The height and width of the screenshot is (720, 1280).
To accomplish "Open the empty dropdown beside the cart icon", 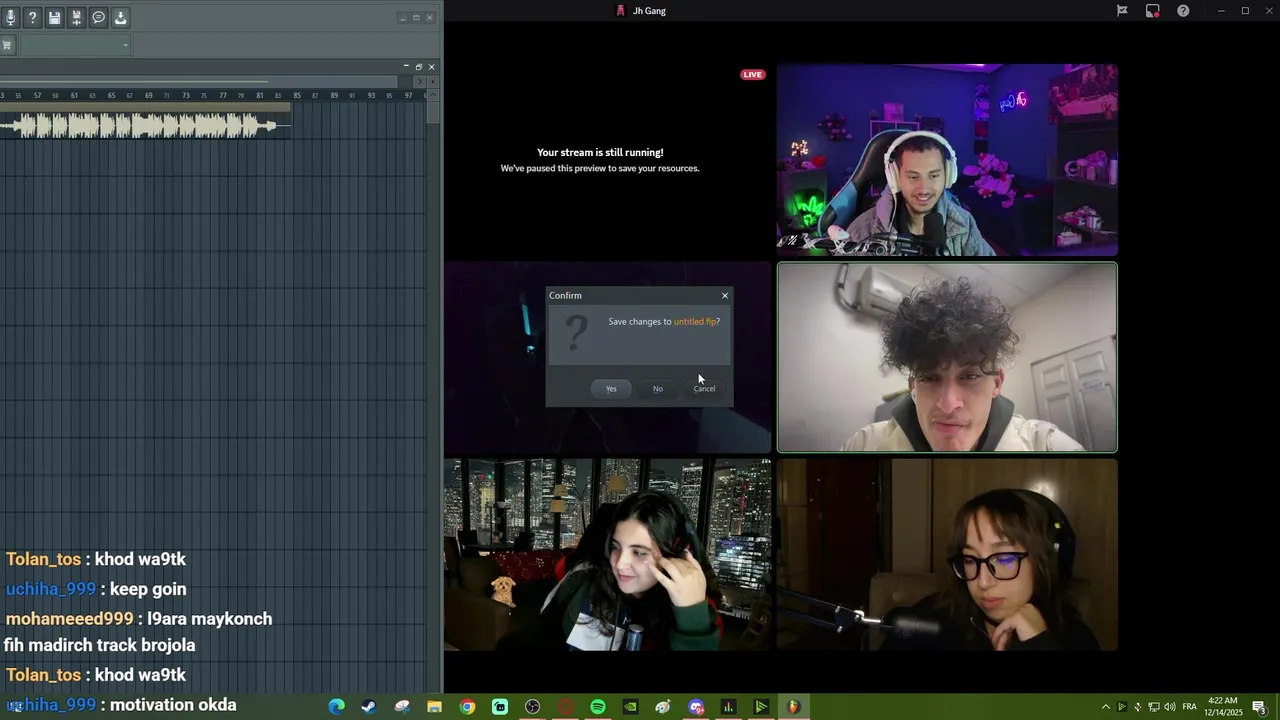I will pos(76,45).
